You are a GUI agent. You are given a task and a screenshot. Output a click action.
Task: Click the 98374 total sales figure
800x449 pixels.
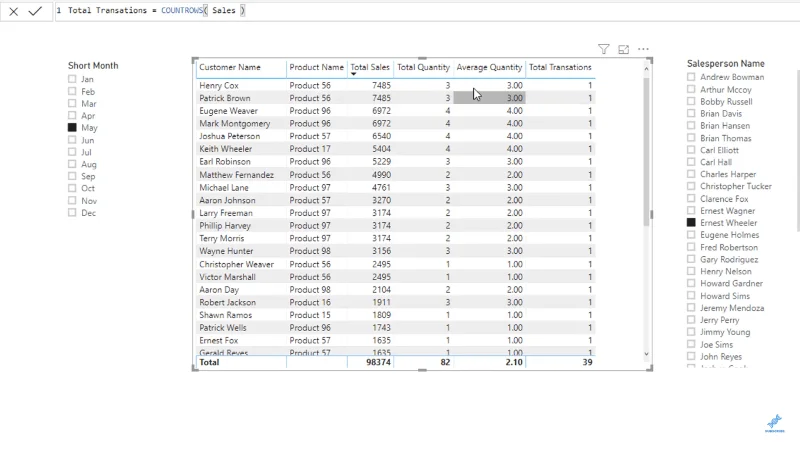tap(378, 362)
